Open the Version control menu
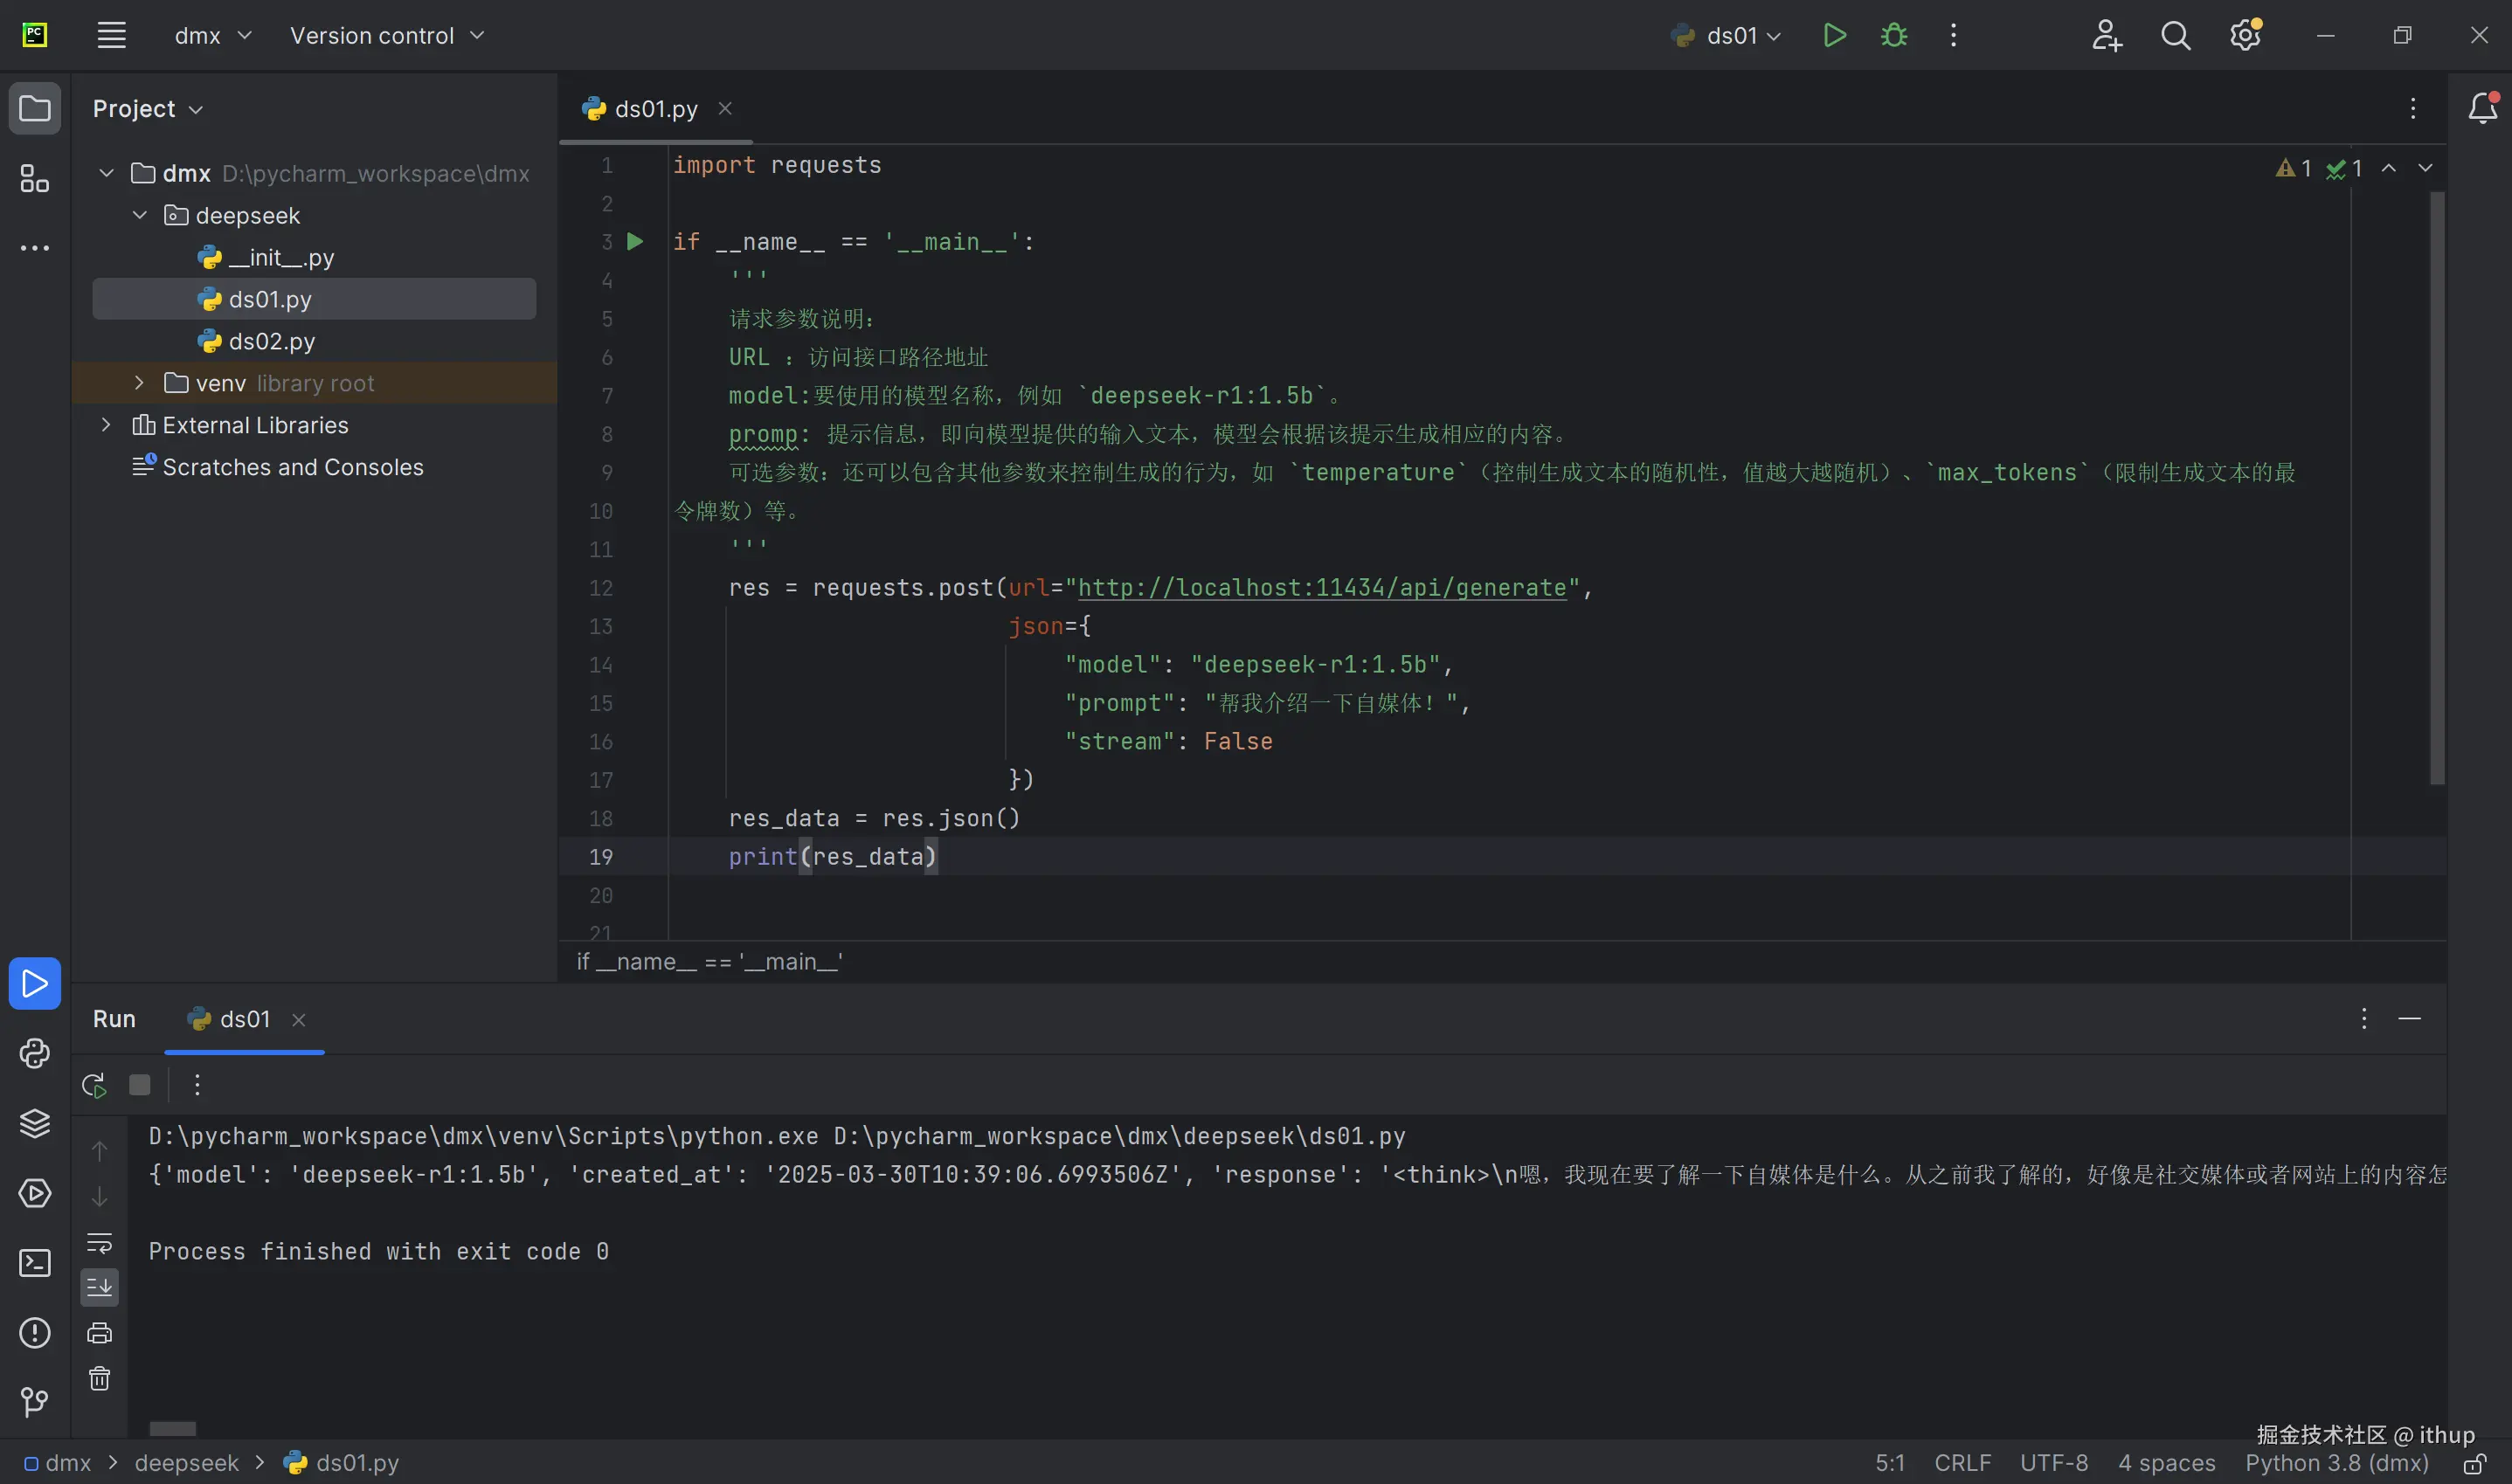Screen dimensions: 2512x1484 (x=386, y=36)
